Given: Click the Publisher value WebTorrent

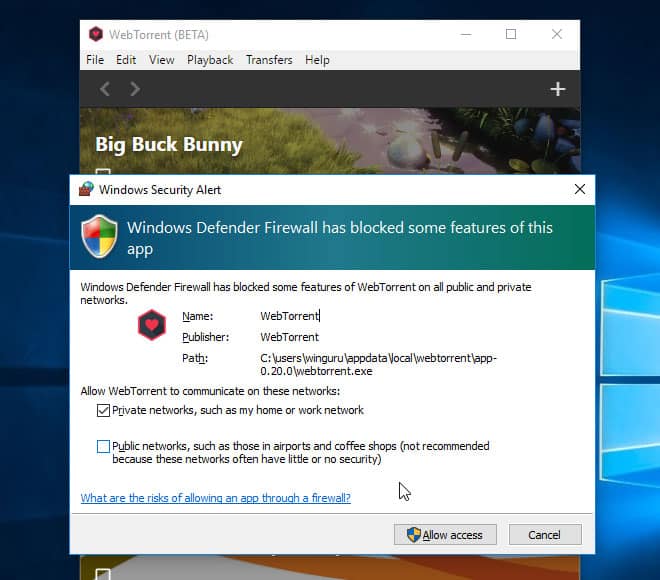Looking at the screenshot, I should pyautogui.click(x=290, y=337).
